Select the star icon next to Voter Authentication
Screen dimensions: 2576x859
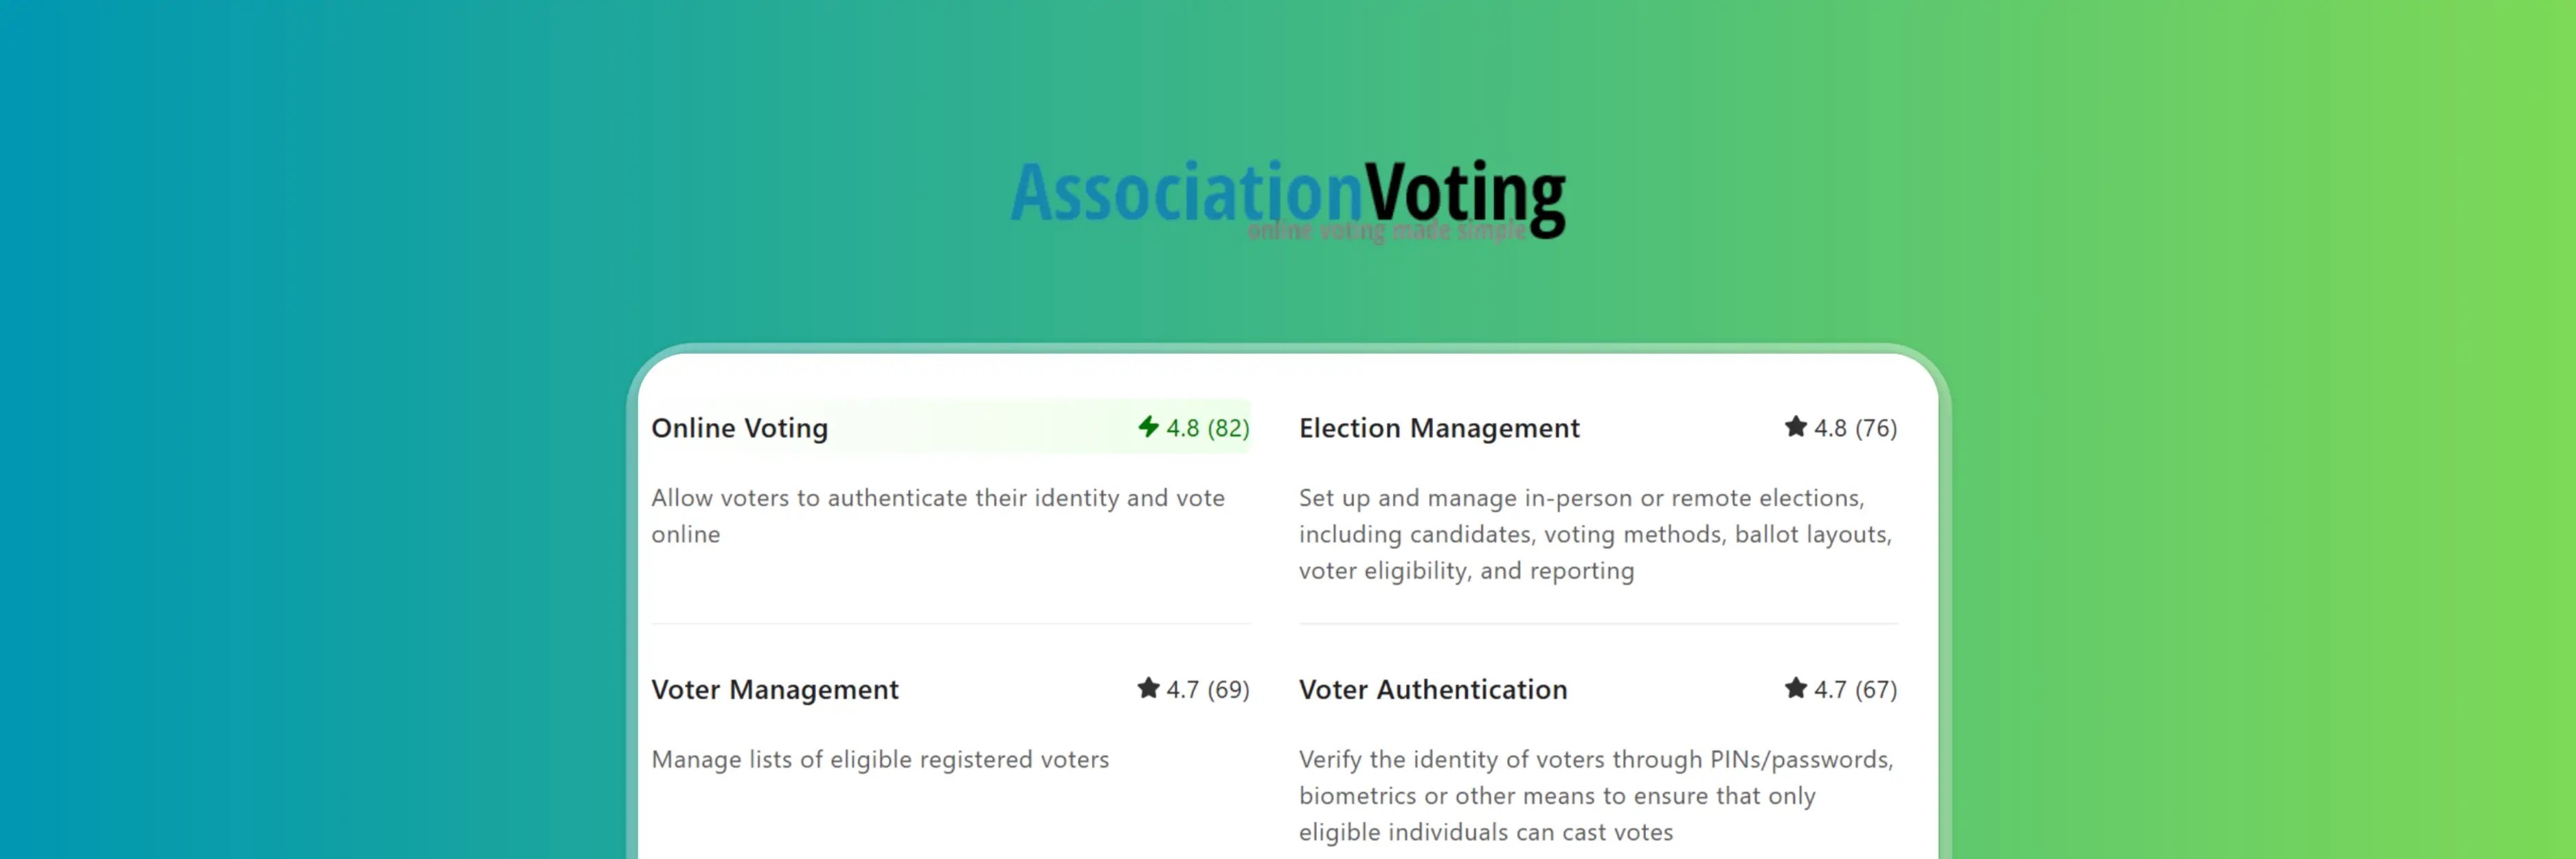(1797, 689)
